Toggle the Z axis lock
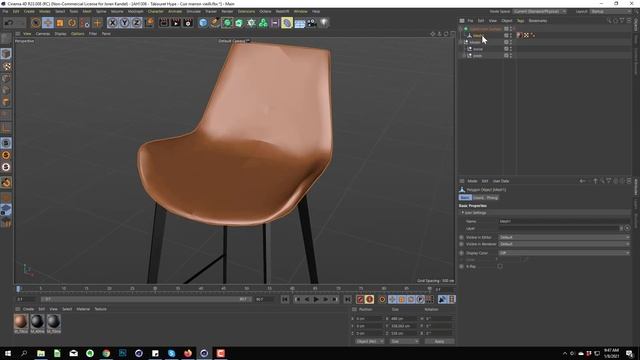Viewport: 640px width, 360px height. tap(136, 23)
